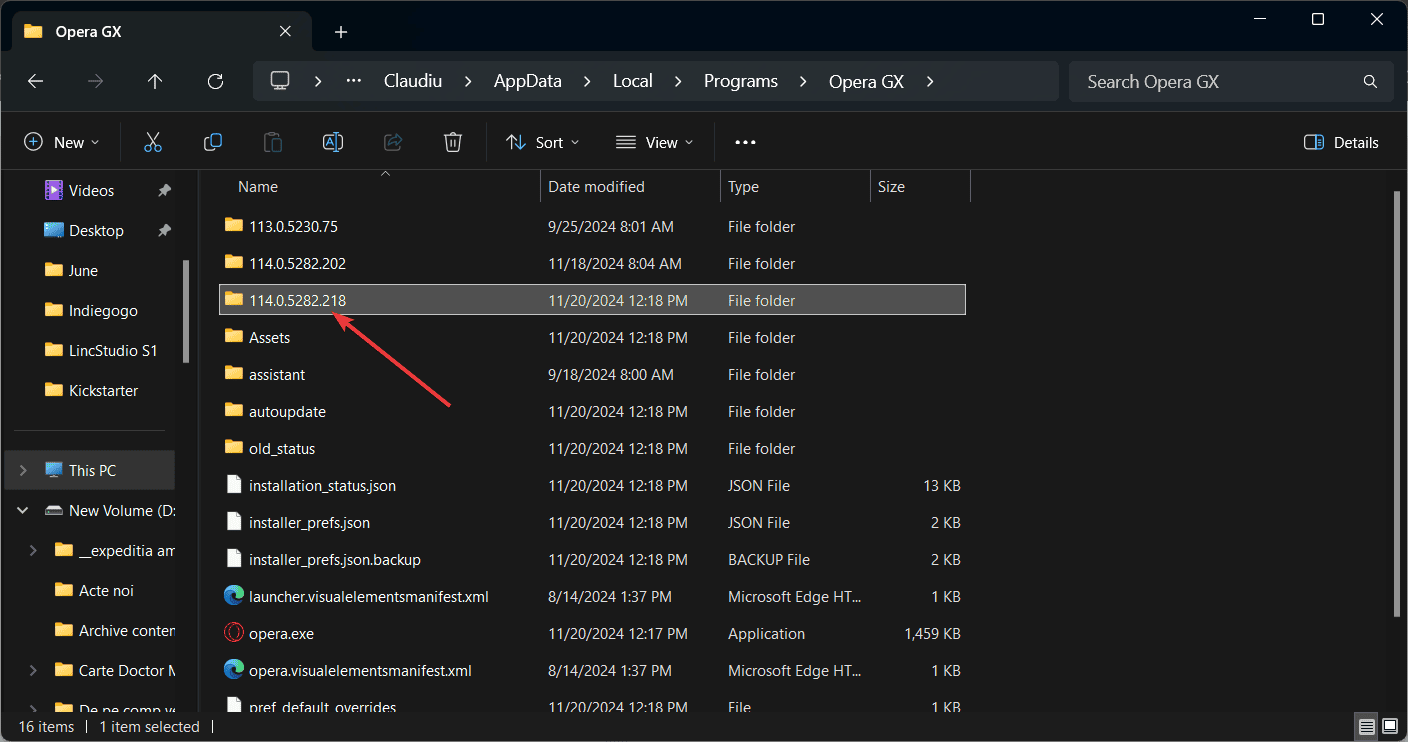
Task: Select the autoupdate folder
Action: pos(592,412)
